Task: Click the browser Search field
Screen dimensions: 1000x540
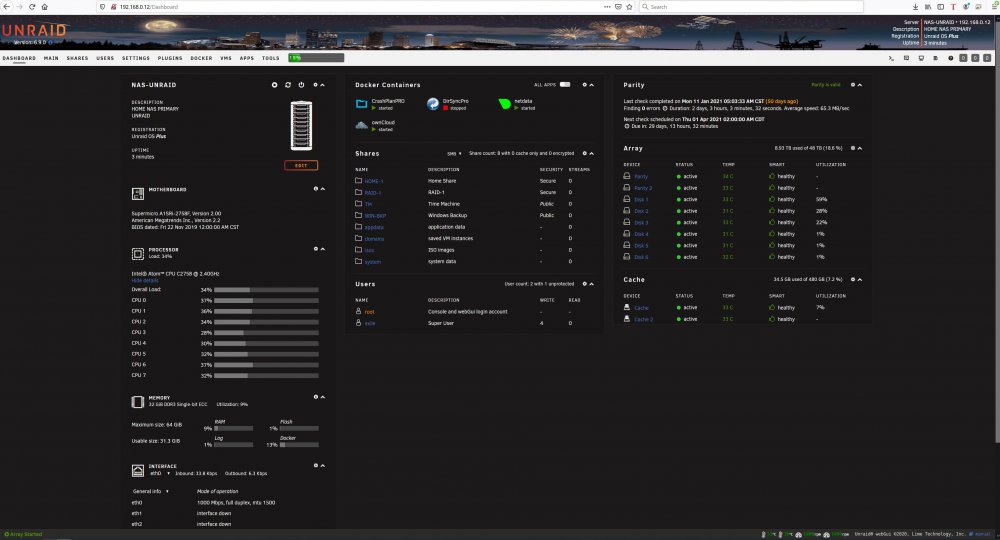Action: coord(751,6)
